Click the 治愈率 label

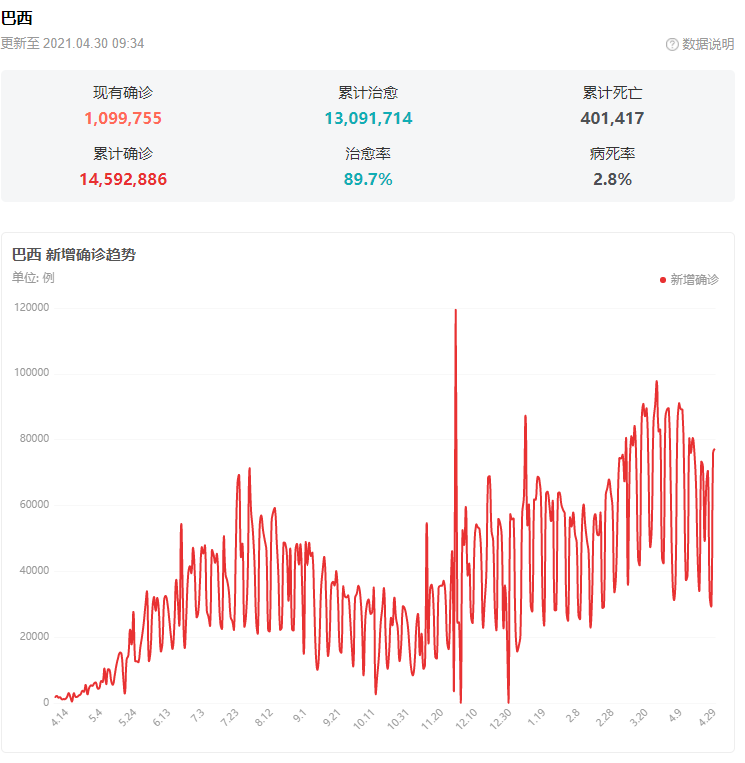tap(368, 154)
